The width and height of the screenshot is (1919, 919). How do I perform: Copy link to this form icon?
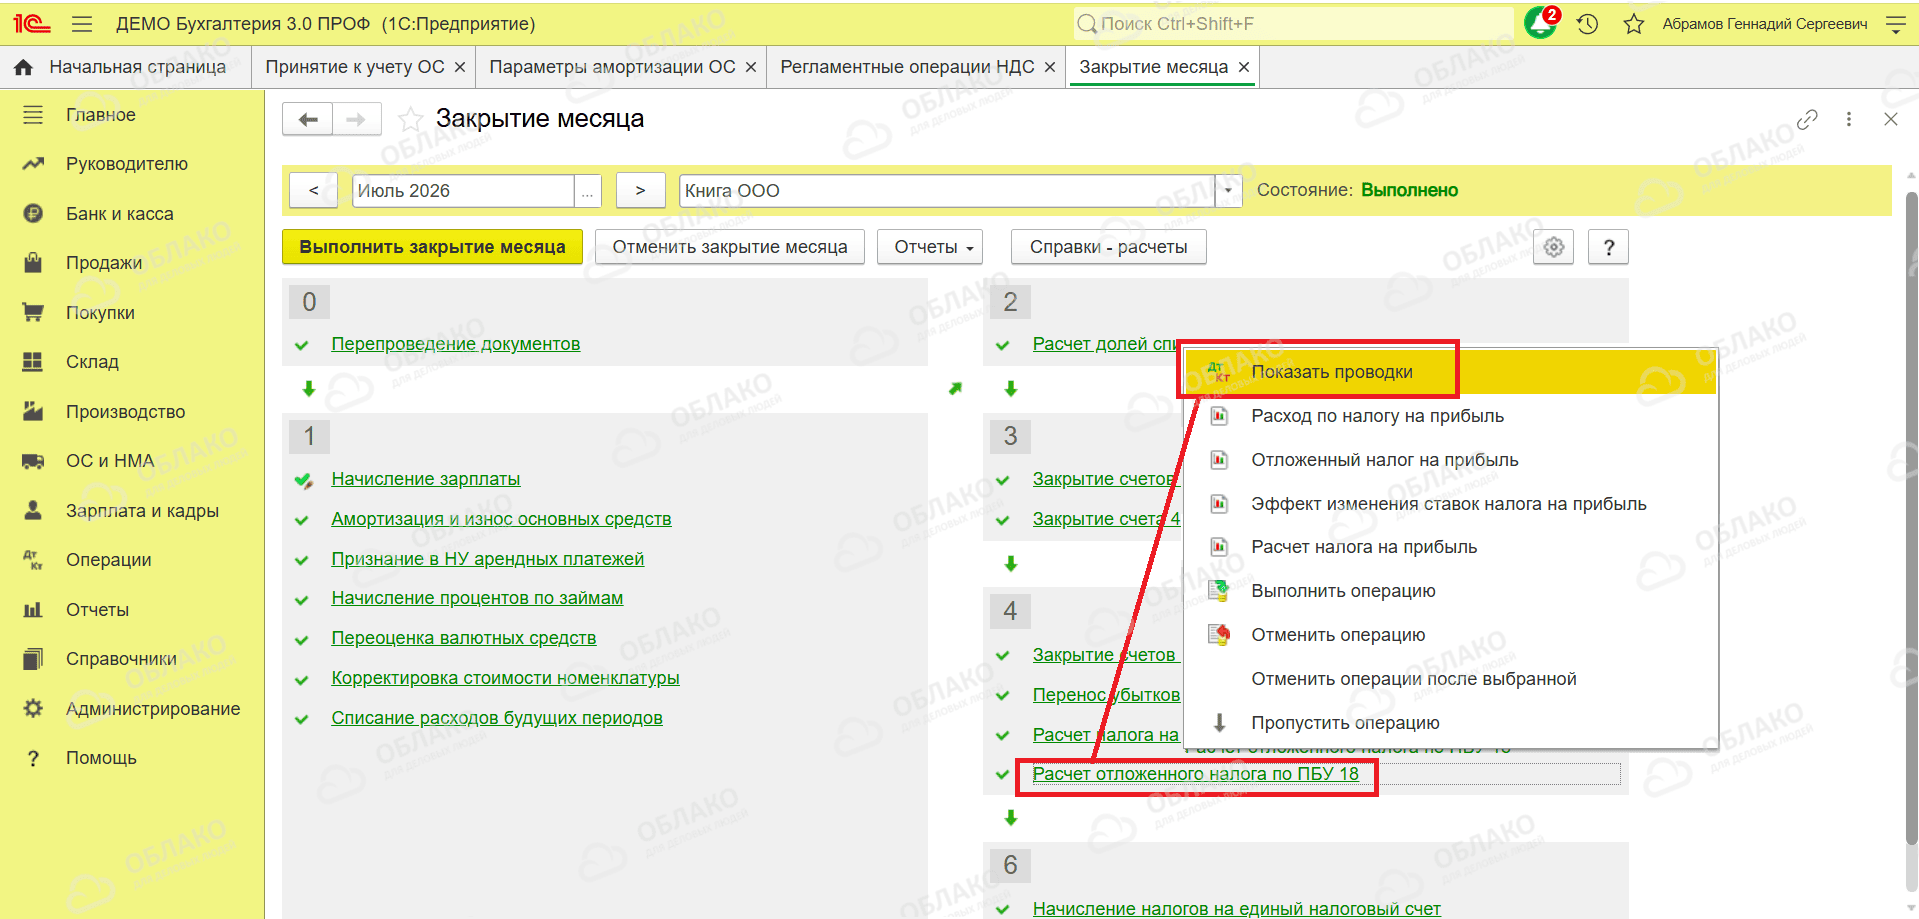point(1807,119)
